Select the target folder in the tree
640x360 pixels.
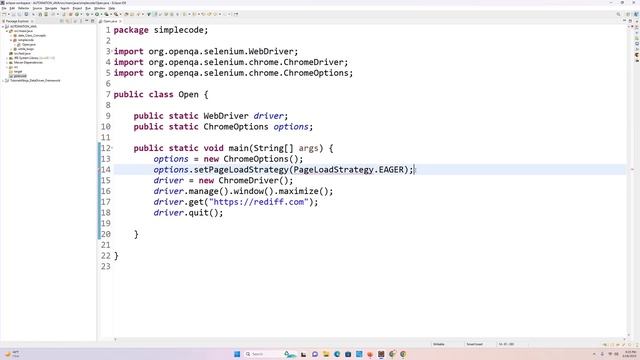16,71
